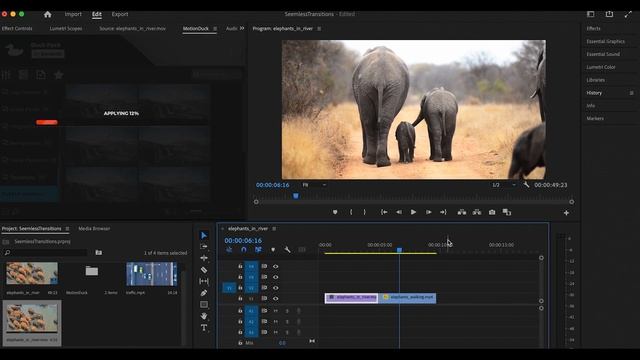Viewport: 640px width, 360px height.
Task: Open the Libraries panel
Action: (x=596, y=80)
